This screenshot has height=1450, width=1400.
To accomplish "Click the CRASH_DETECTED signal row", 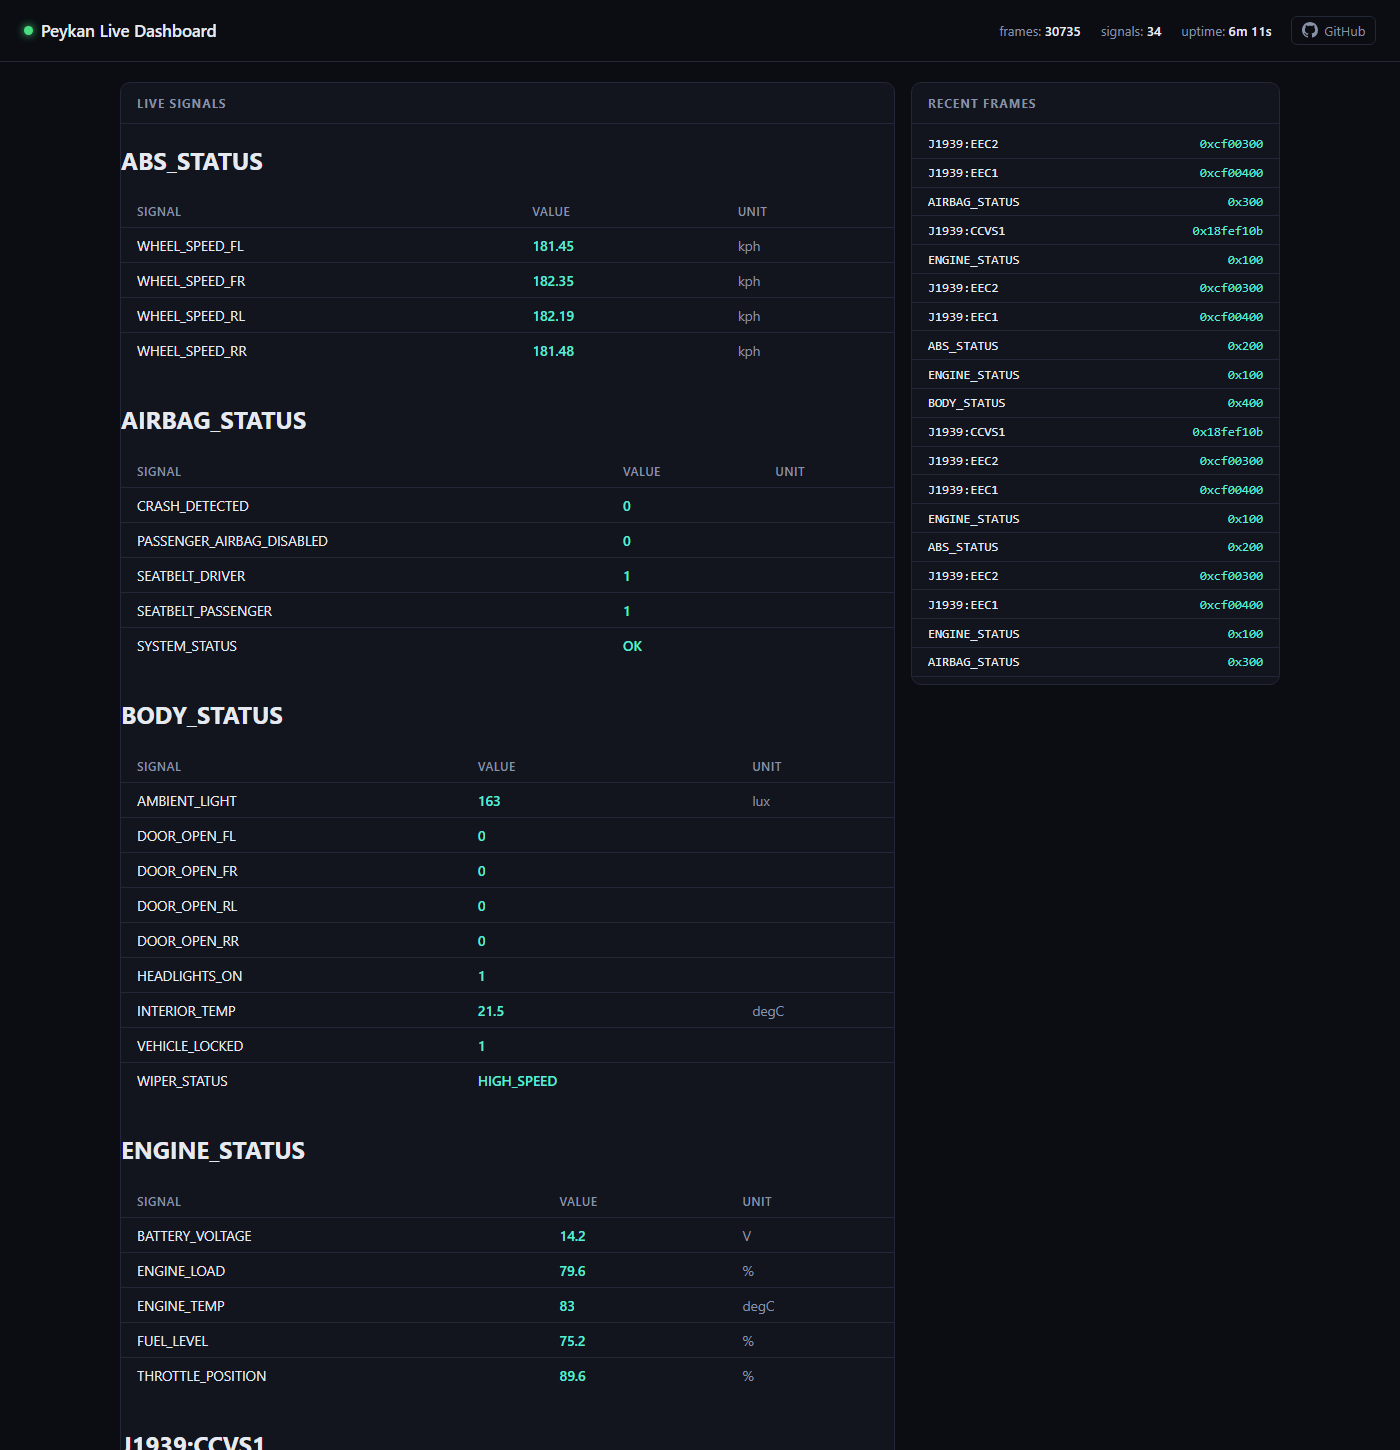I will tap(507, 506).
